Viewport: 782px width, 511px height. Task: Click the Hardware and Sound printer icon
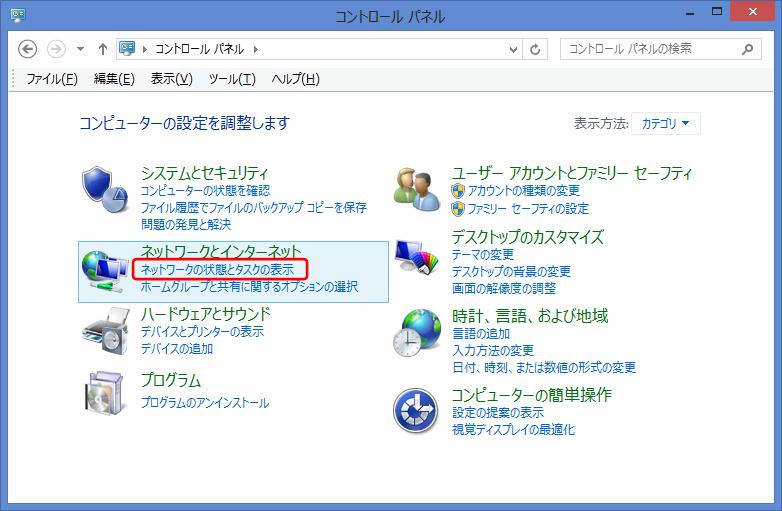[x=106, y=331]
